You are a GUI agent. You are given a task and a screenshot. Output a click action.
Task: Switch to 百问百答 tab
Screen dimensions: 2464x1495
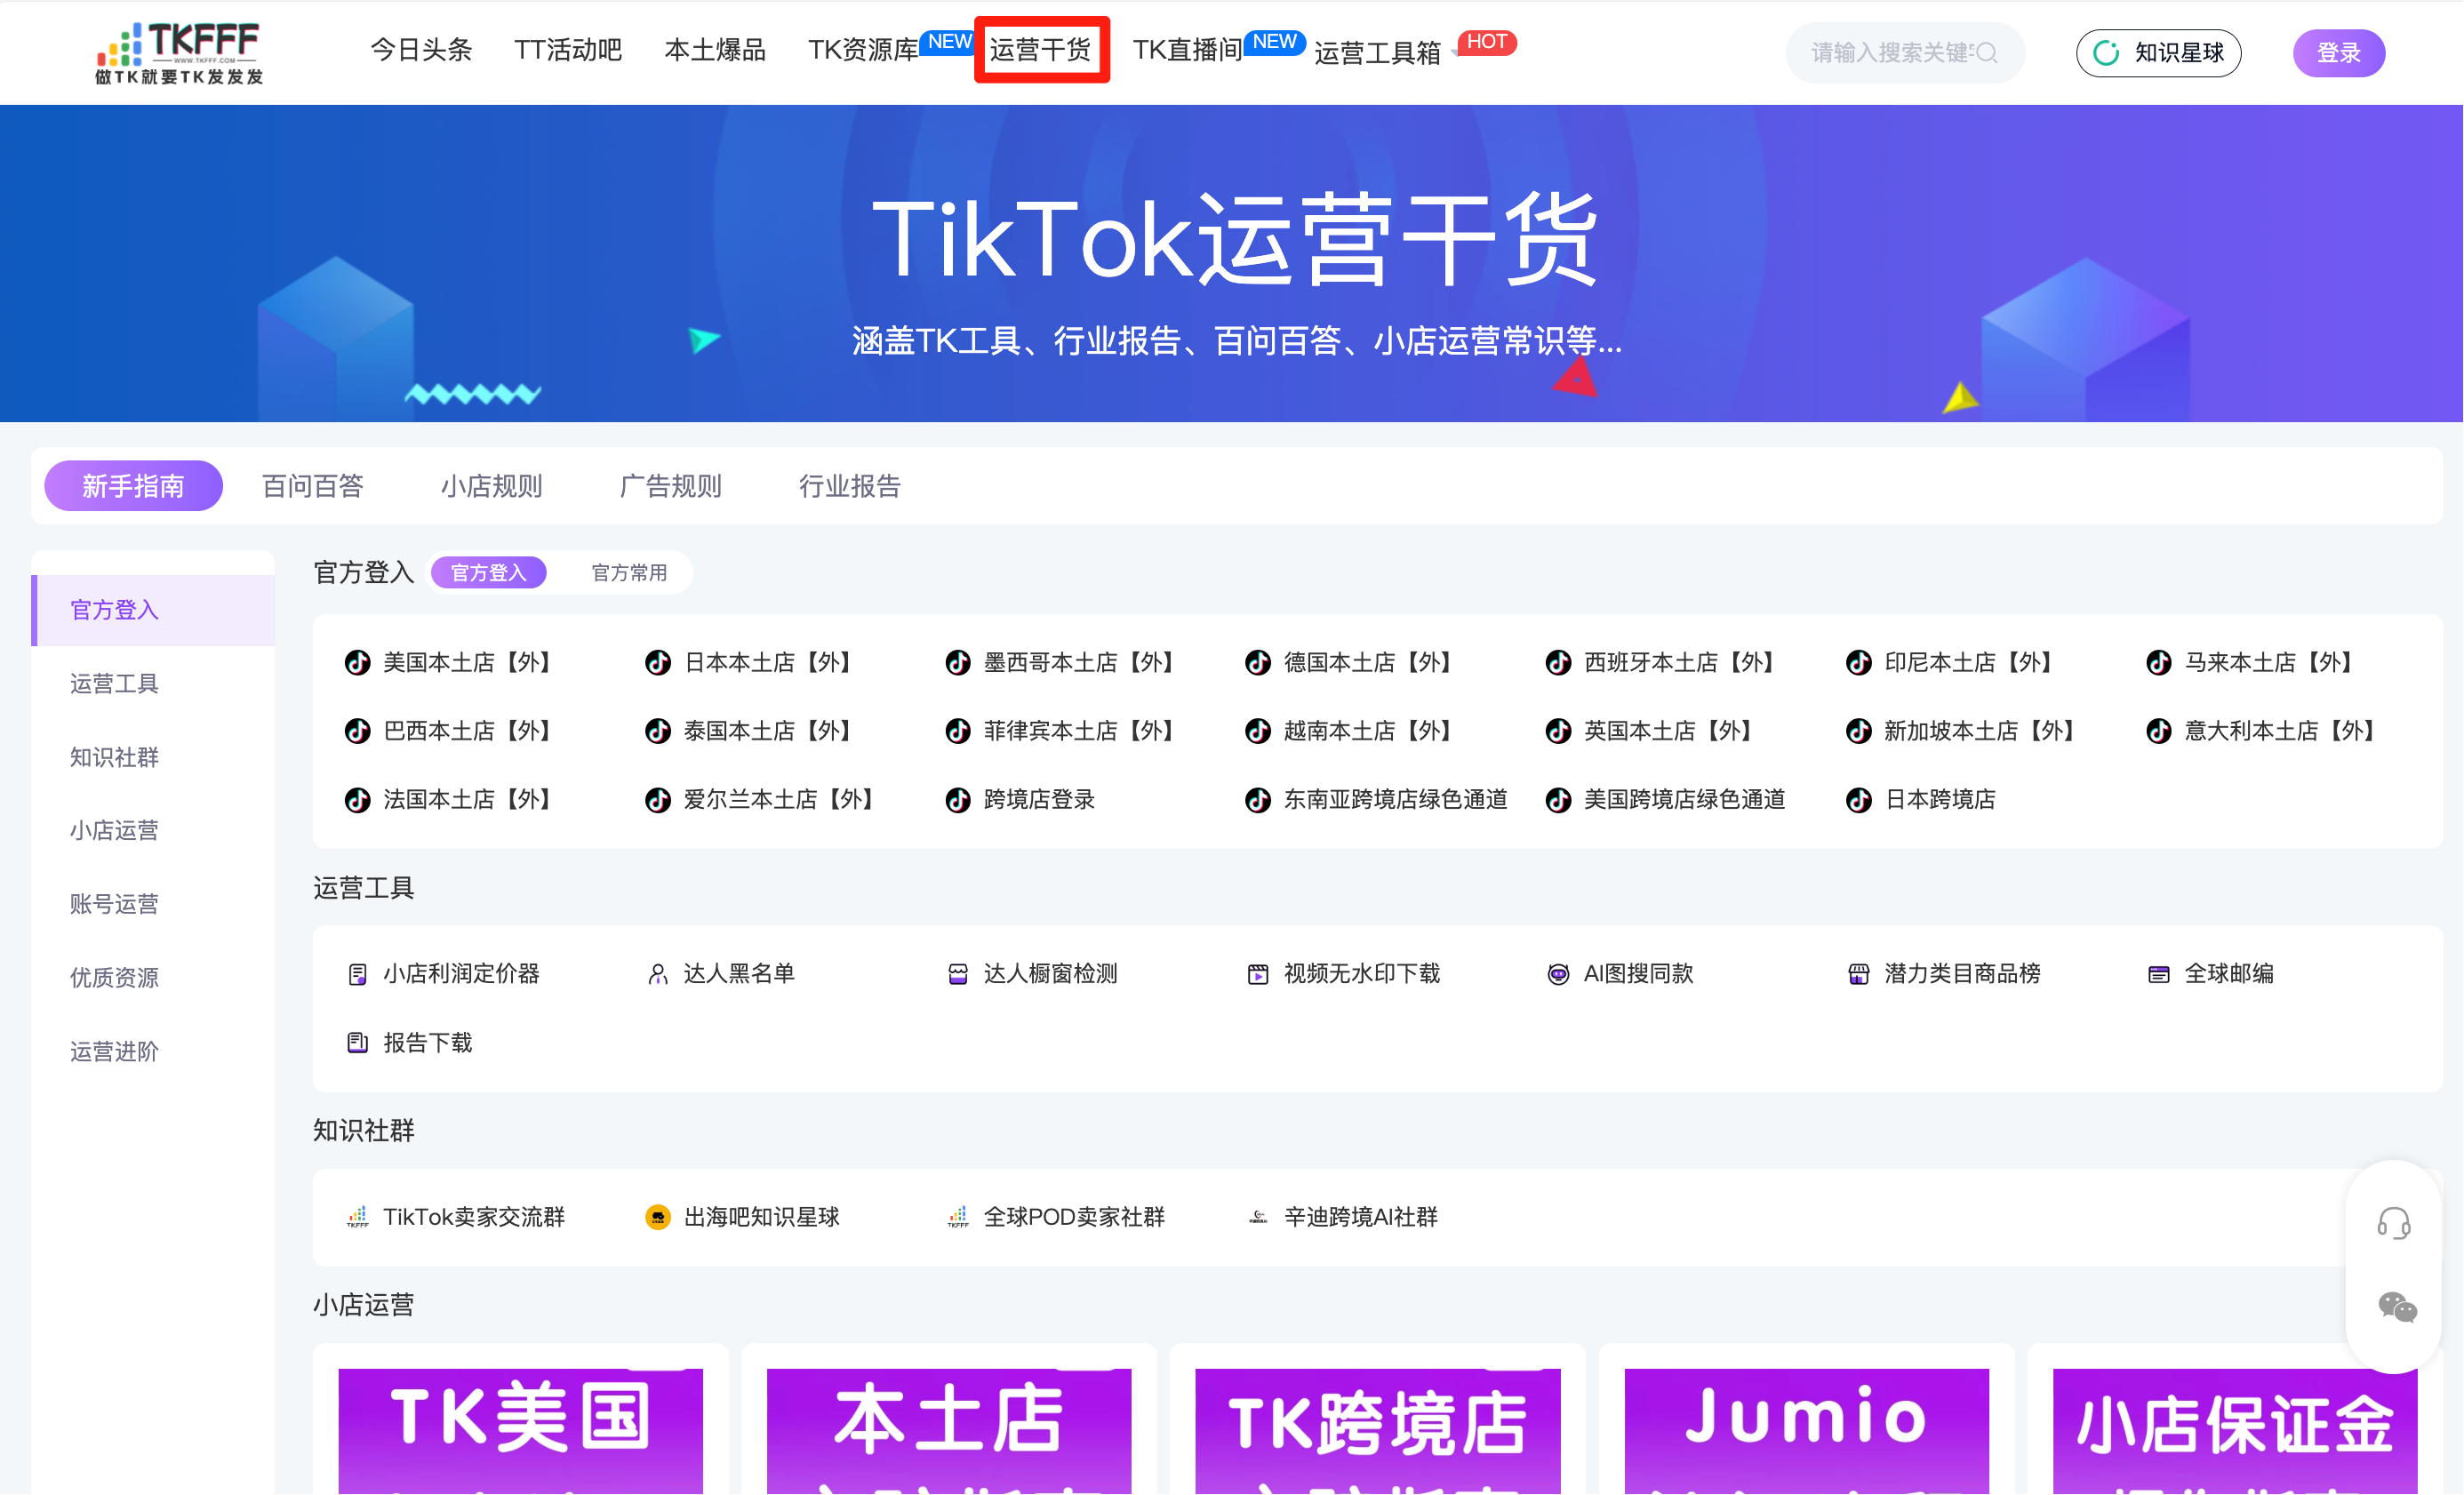312,486
